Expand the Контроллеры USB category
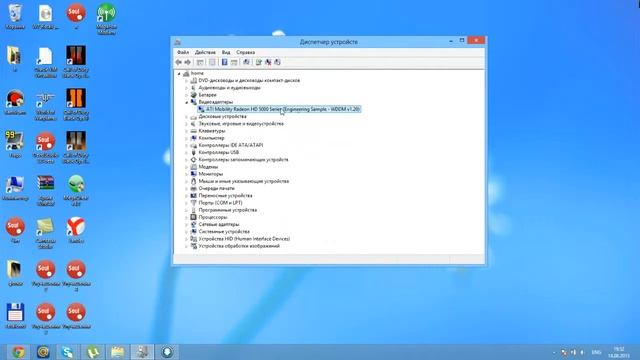640x360 pixels. tap(187, 153)
